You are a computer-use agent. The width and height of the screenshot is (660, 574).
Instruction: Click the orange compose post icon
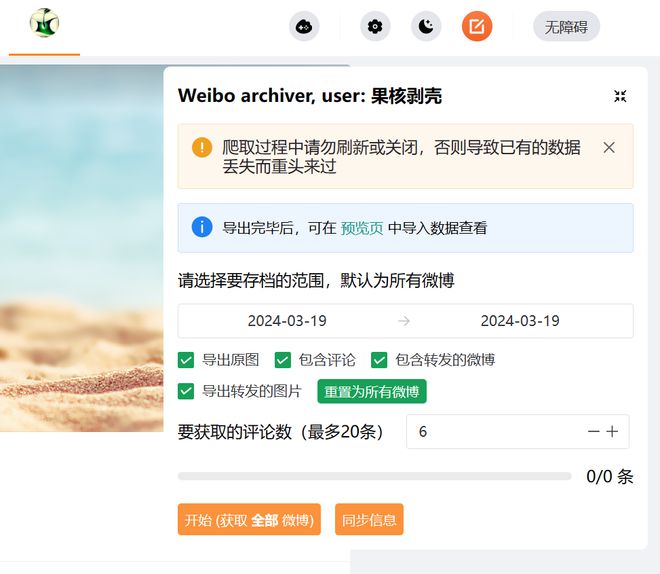(477, 27)
